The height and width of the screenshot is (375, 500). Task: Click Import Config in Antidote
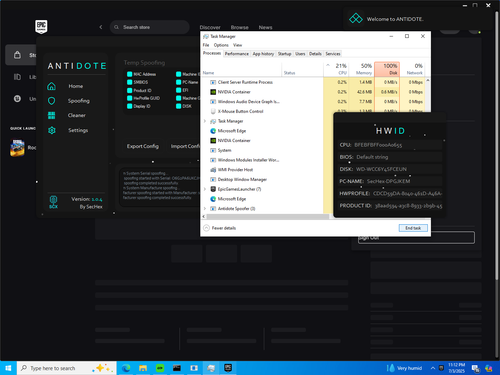(x=185, y=146)
